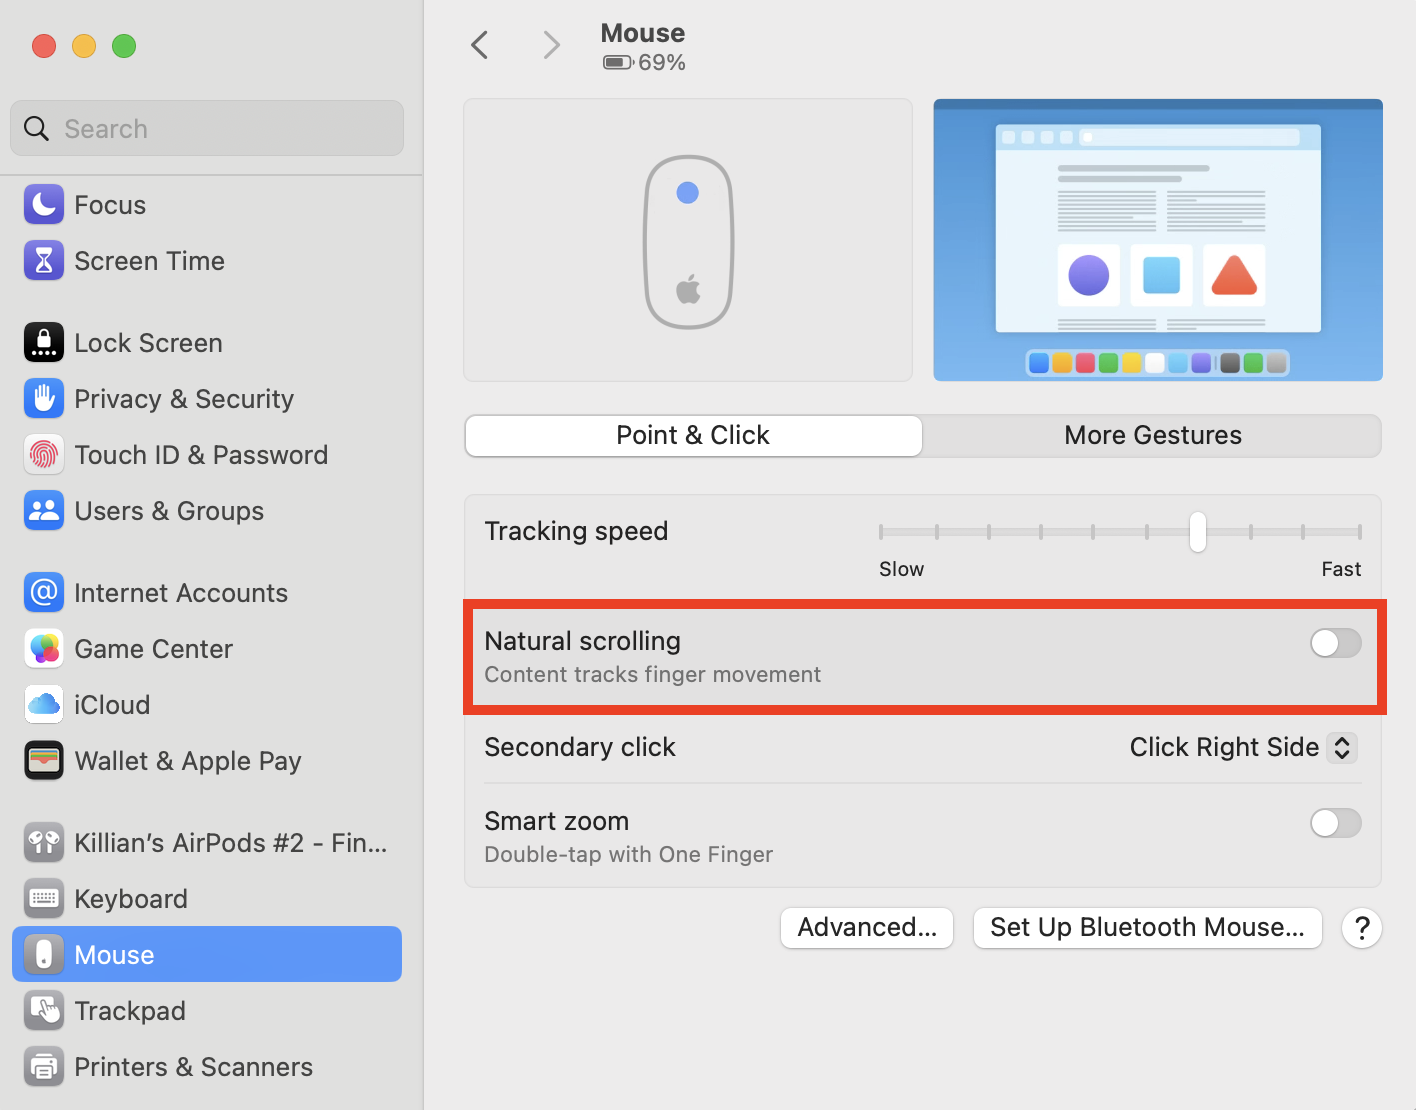Select the Wallet & Apple Pay icon
This screenshot has height=1110, width=1416.
(43, 760)
